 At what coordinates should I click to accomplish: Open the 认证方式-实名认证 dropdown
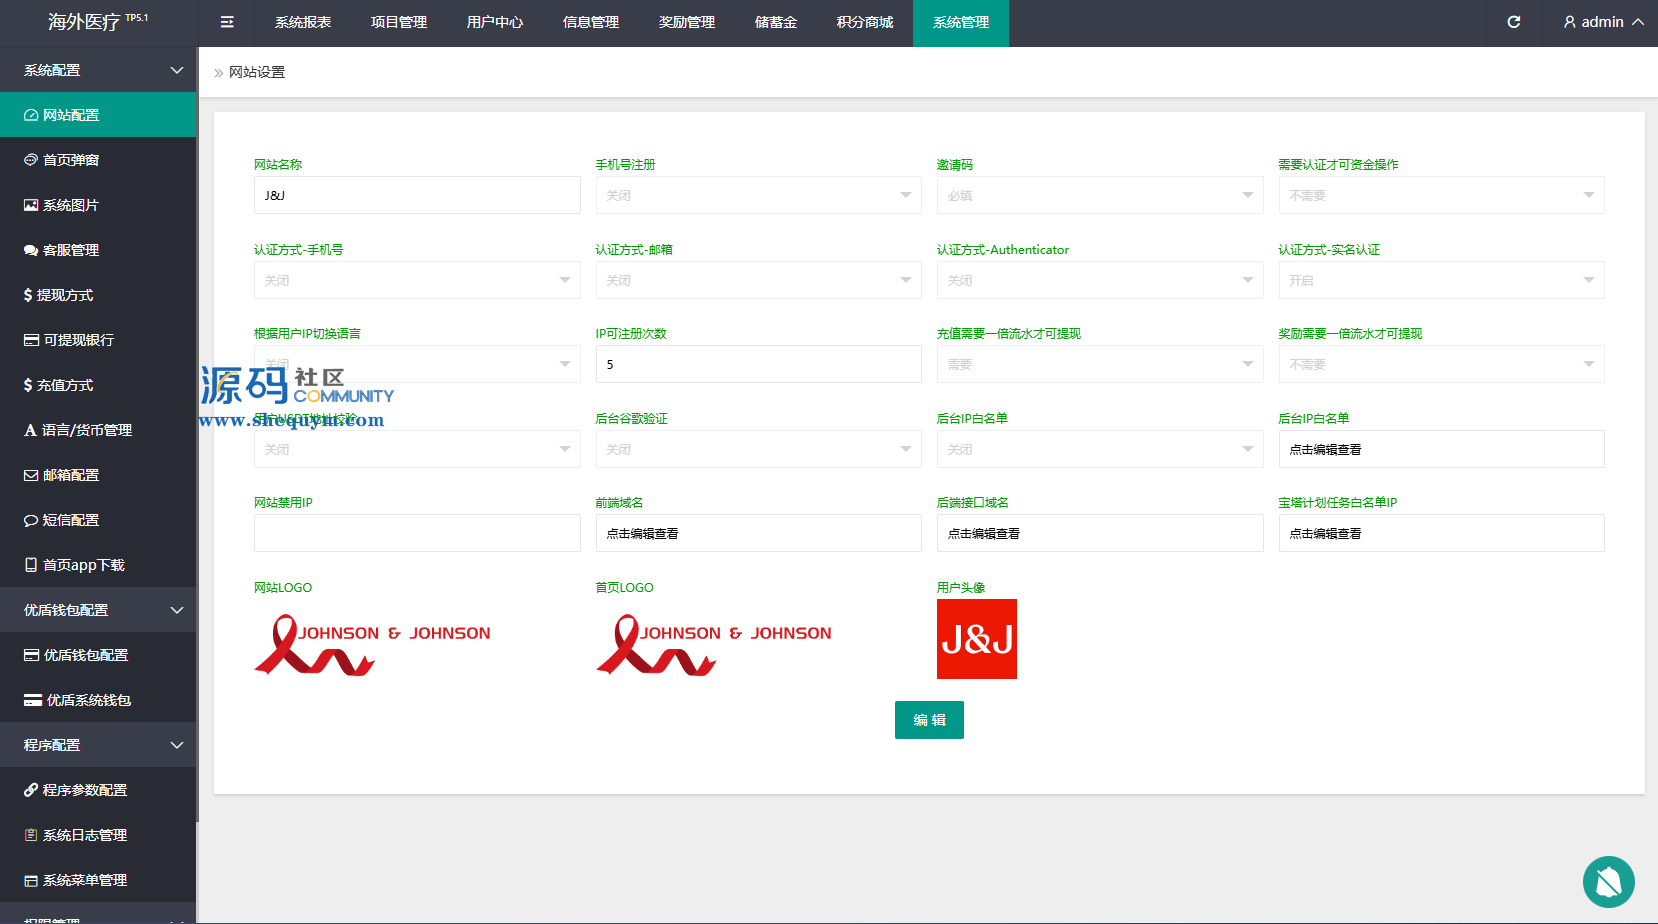coord(1441,280)
